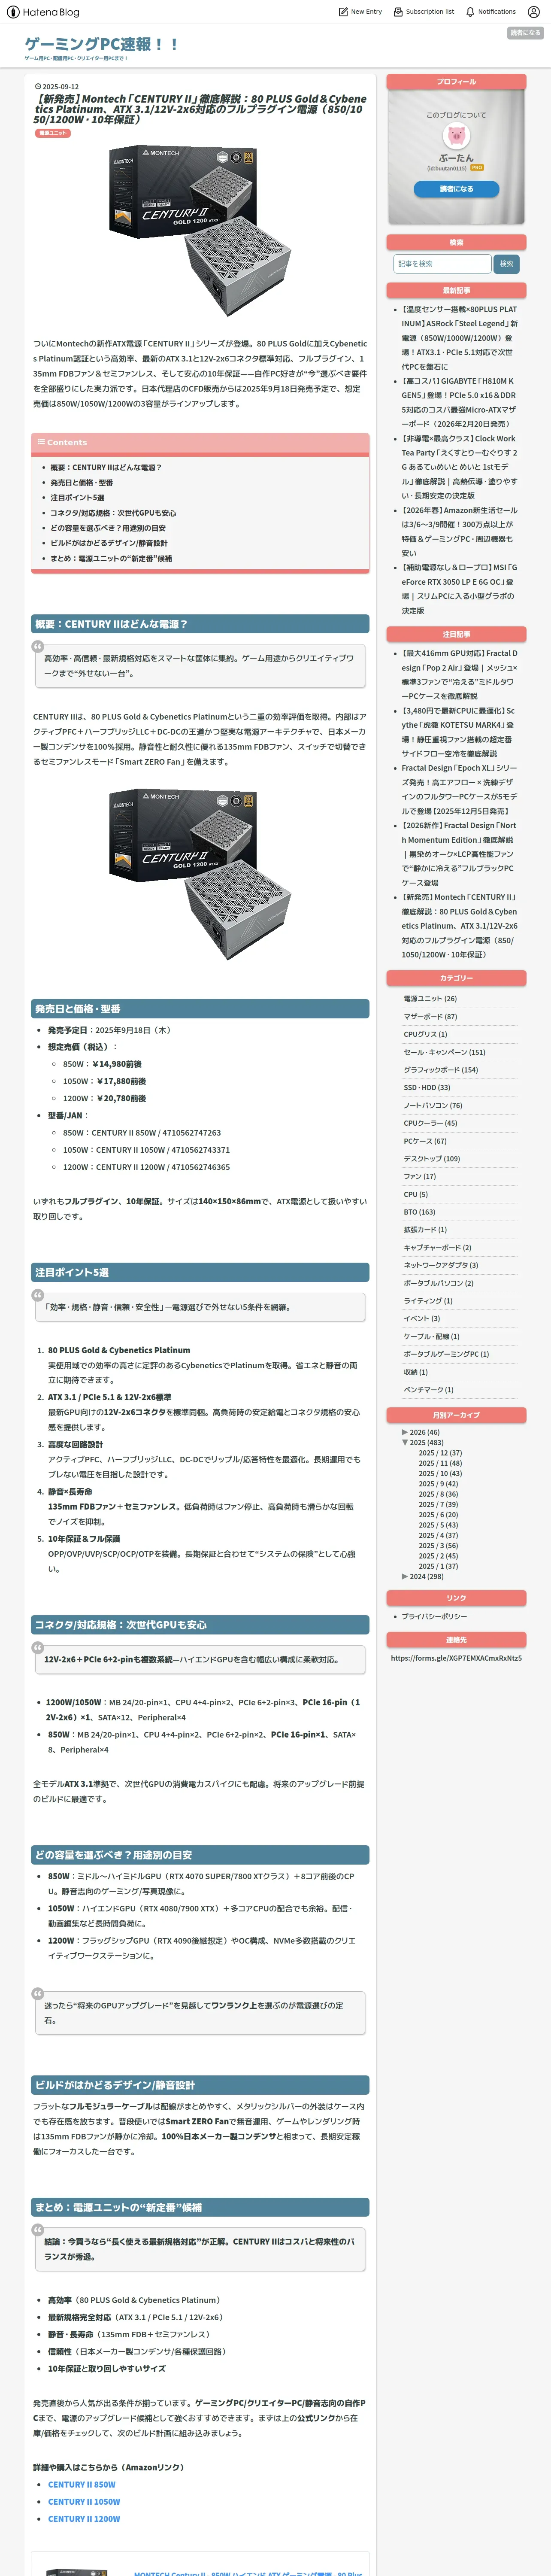The image size is (551, 2576).
Task: Open the 2025 / 1 (37) archive
Action: 438,1566
